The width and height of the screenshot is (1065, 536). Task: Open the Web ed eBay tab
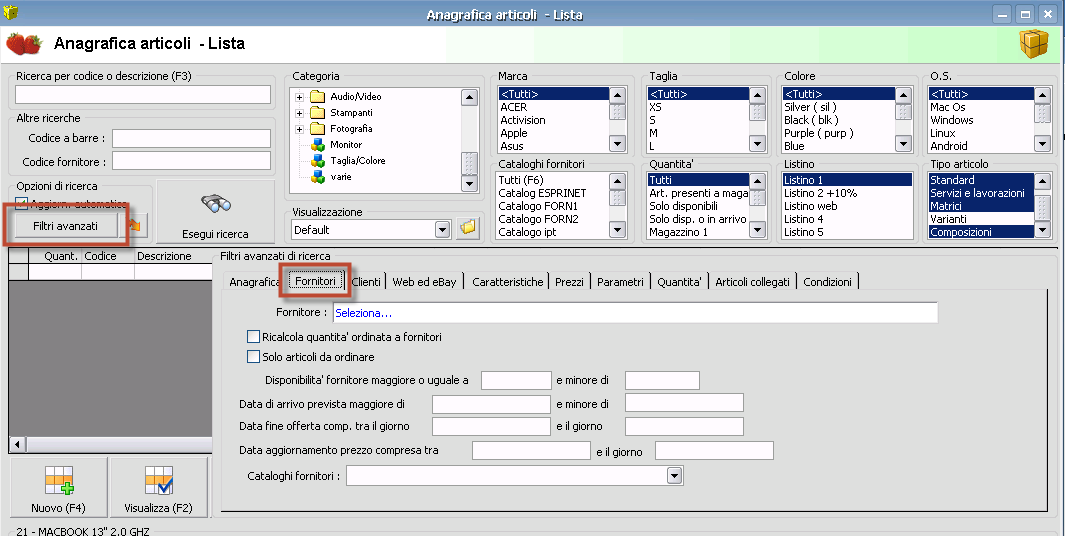click(425, 281)
